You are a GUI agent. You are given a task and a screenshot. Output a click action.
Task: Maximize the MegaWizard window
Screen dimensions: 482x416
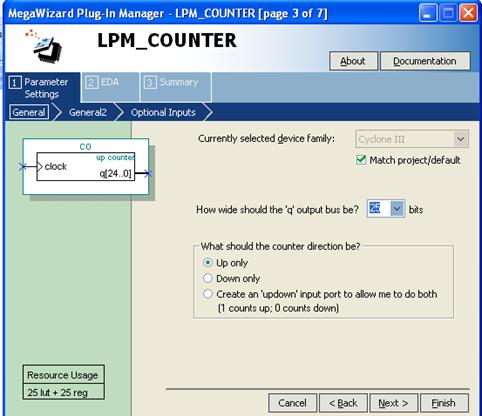point(448,14)
